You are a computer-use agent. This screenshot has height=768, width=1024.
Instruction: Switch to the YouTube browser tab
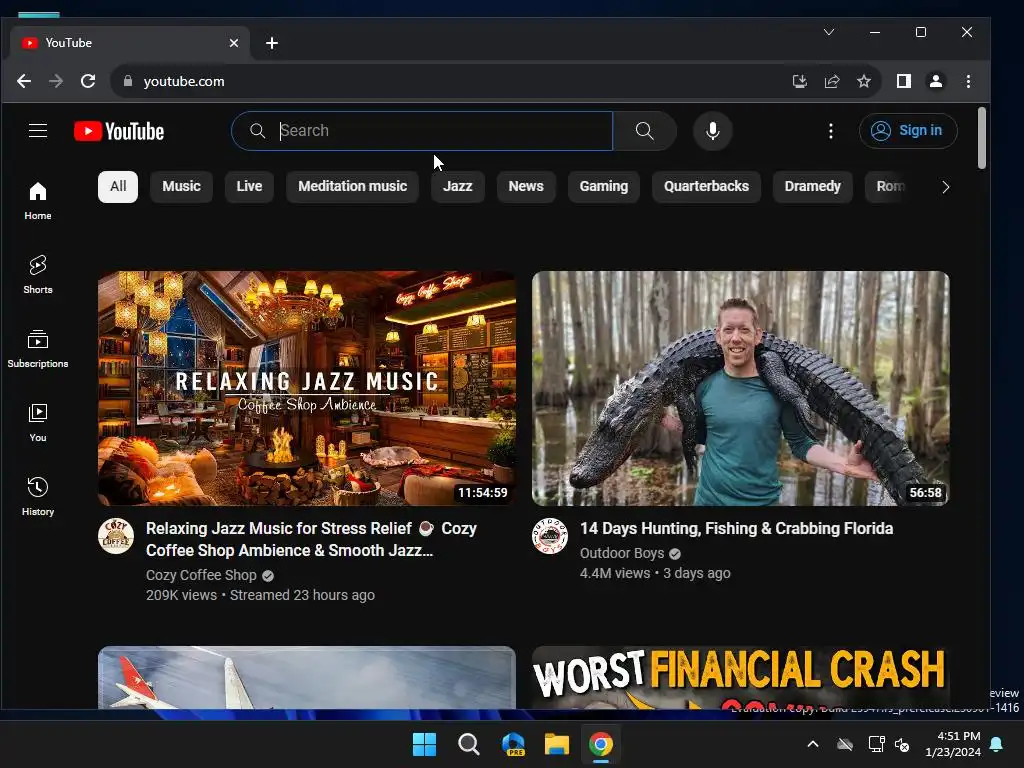click(130, 43)
